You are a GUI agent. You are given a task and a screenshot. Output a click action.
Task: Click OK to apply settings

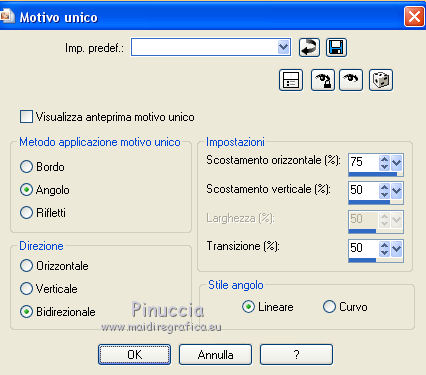point(134,355)
